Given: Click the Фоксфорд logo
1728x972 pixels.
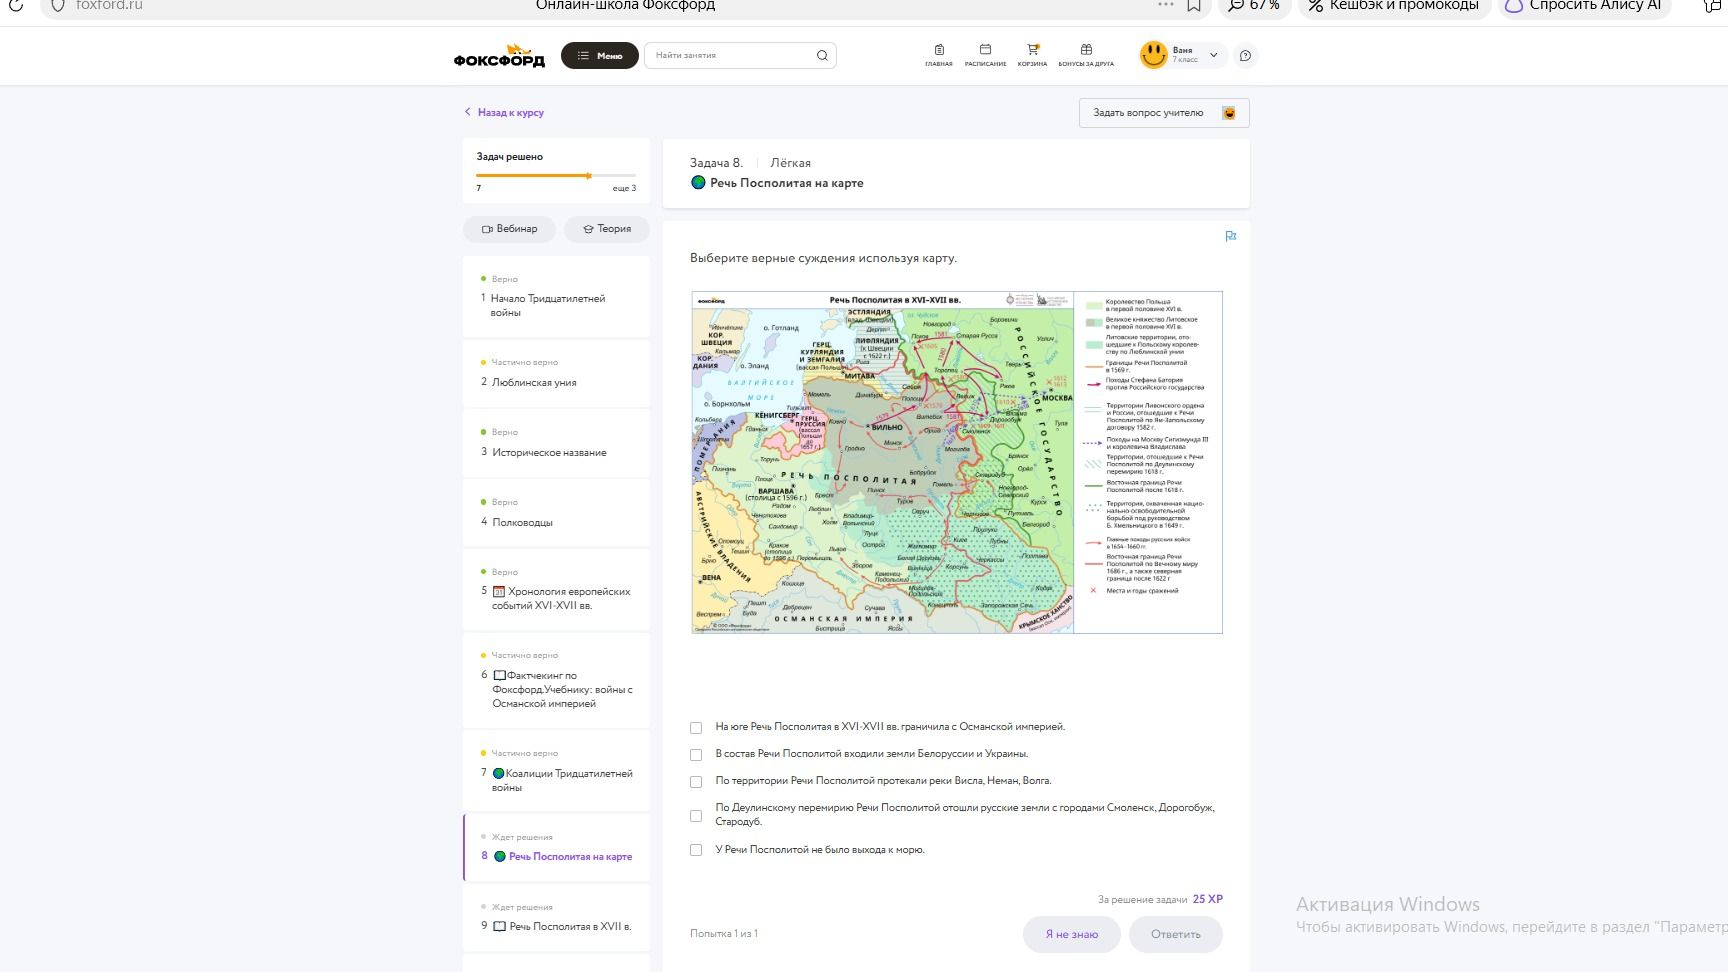Looking at the screenshot, I should pyautogui.click(x=499, y=56).
